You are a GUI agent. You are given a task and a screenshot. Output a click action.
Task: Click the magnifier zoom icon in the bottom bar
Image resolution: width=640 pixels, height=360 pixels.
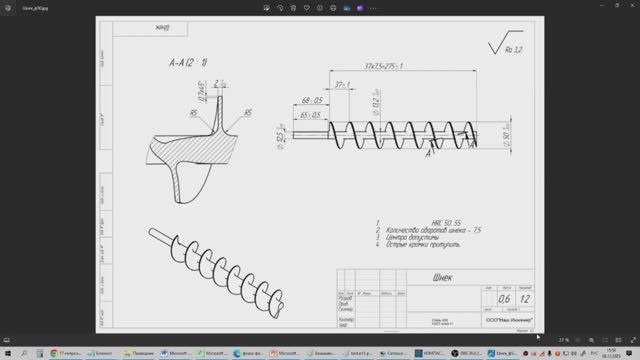click(x=591, y=340)
